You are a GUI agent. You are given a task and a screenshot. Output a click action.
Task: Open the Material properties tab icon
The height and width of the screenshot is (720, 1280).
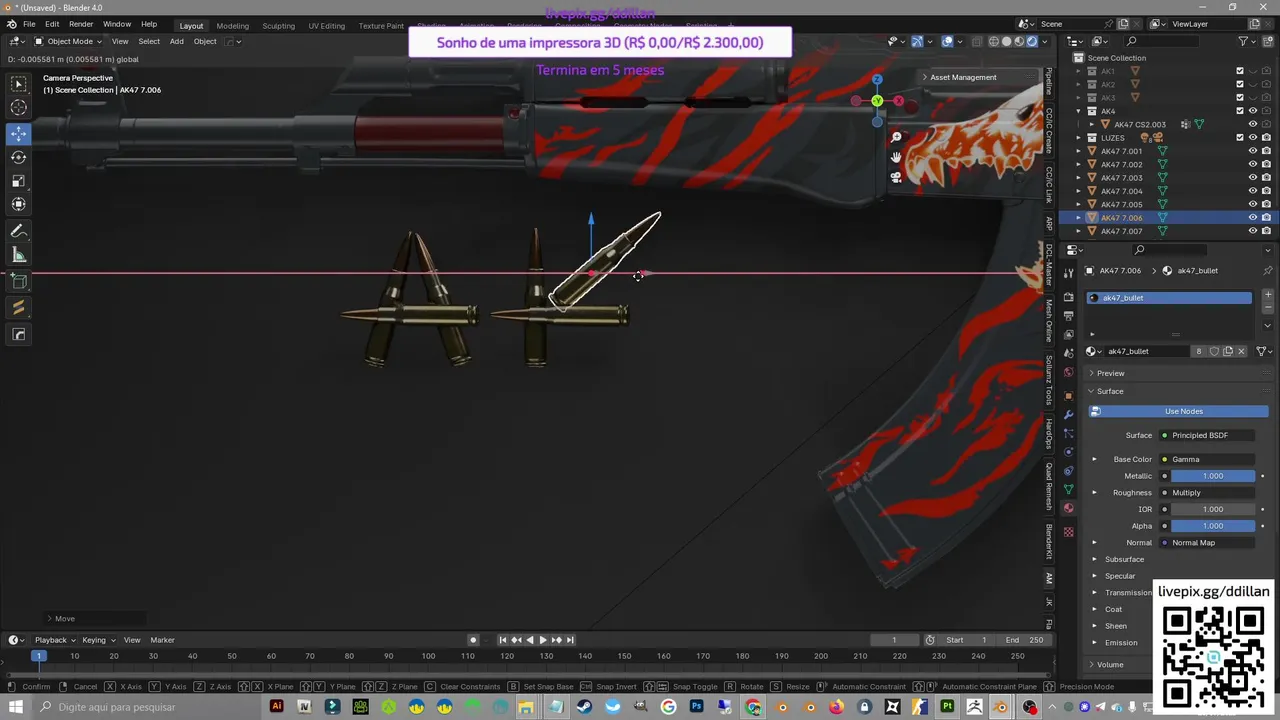[1068, 508]
